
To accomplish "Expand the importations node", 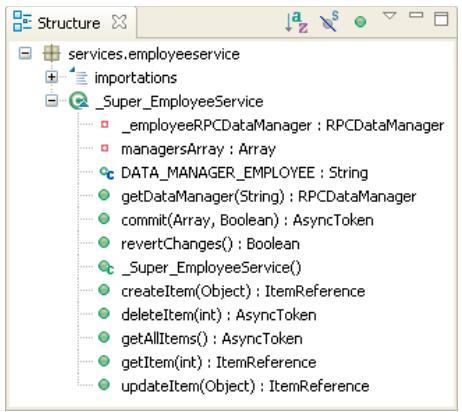I will pos(51,77).
